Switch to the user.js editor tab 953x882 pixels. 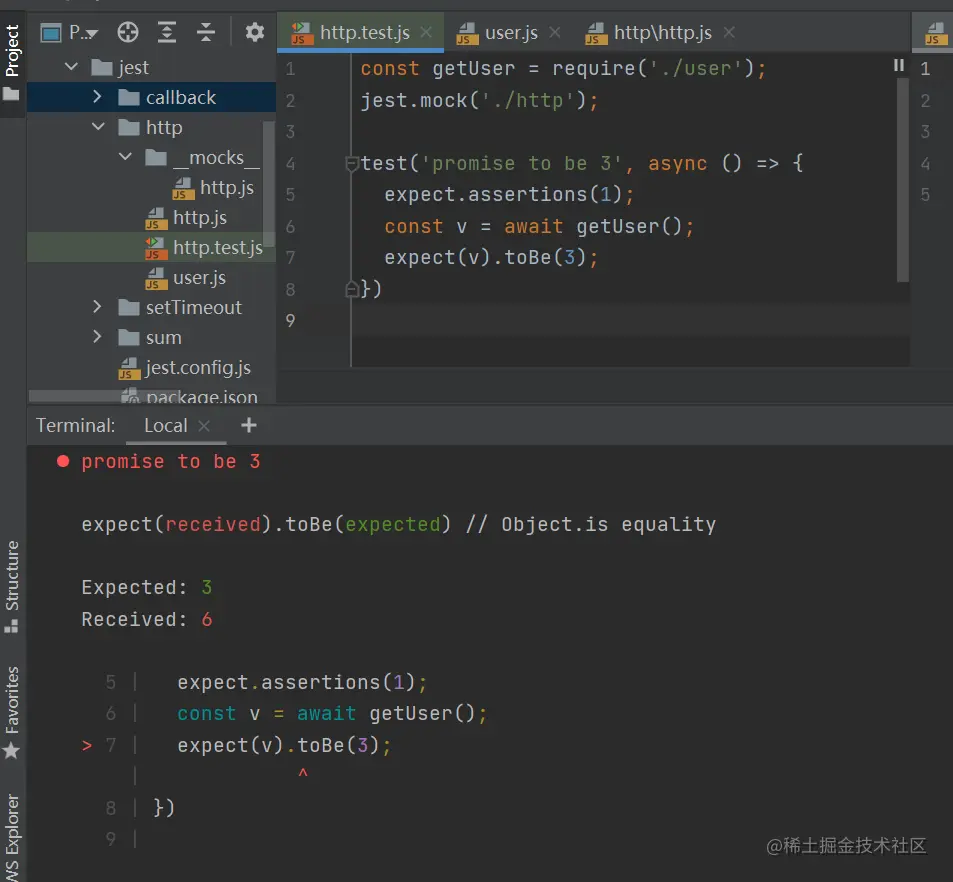511,33
